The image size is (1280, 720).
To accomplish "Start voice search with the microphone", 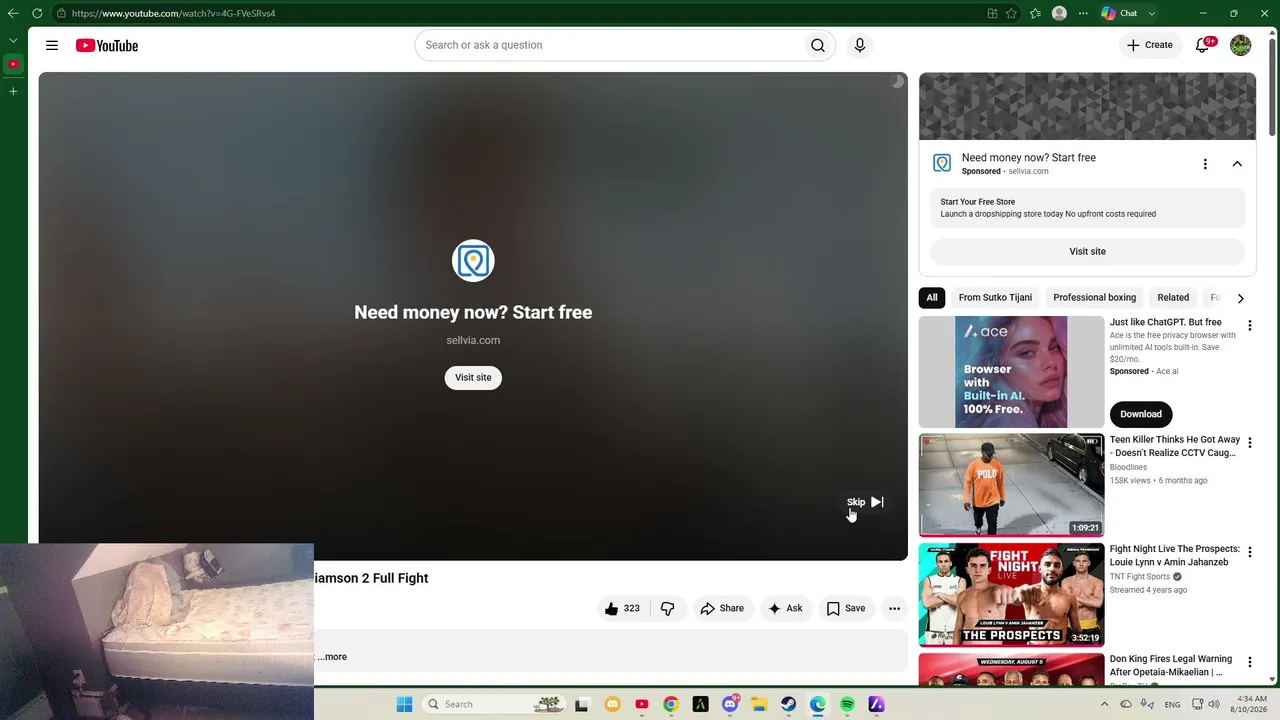I will point(859,45).
